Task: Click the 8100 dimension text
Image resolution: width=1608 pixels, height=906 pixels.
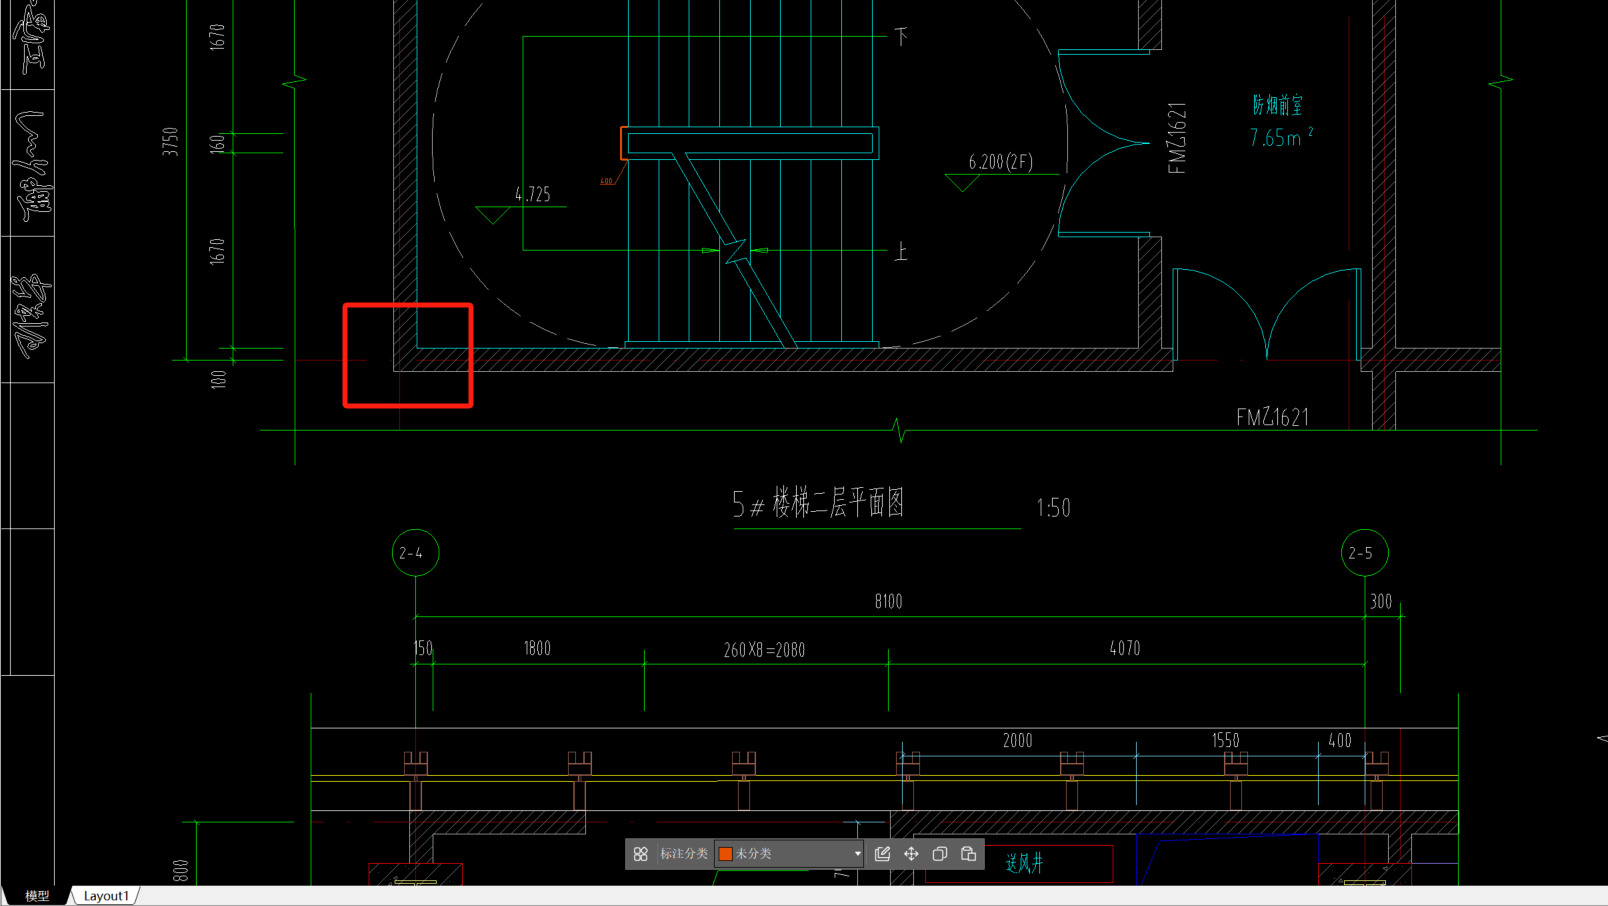Action: [888, 601]
